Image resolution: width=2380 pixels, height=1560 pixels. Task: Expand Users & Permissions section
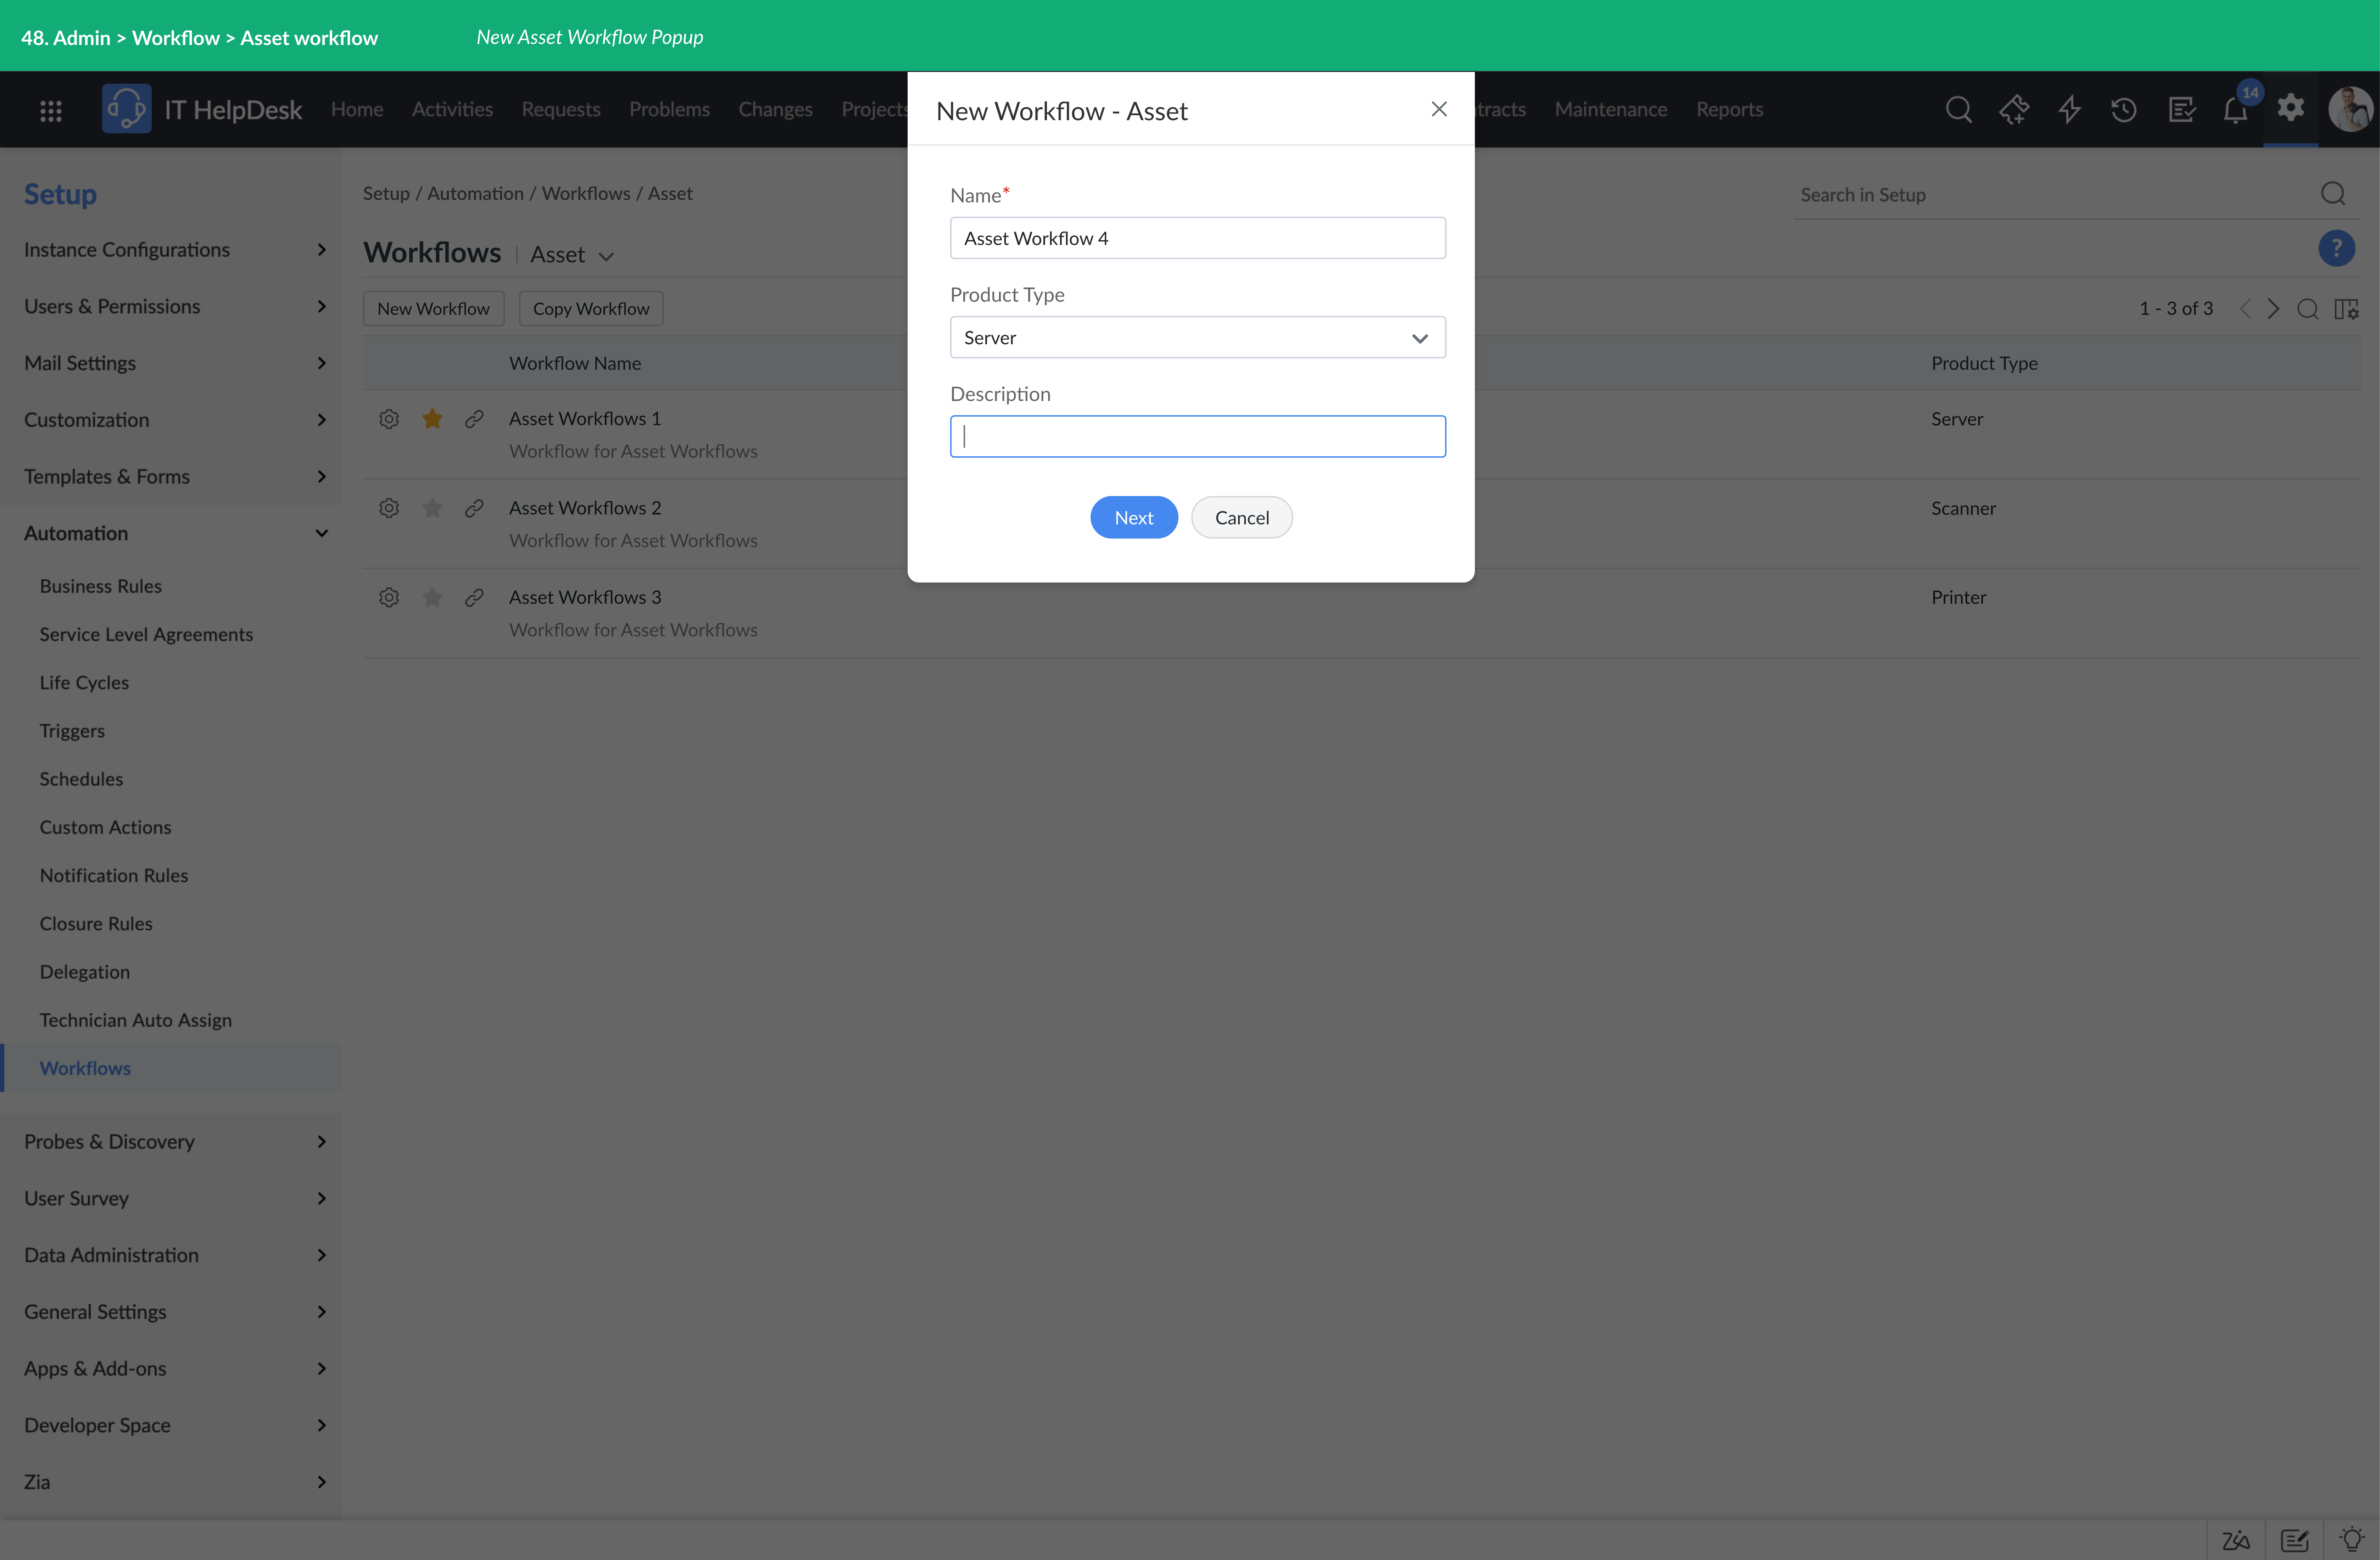coord(171,307)
